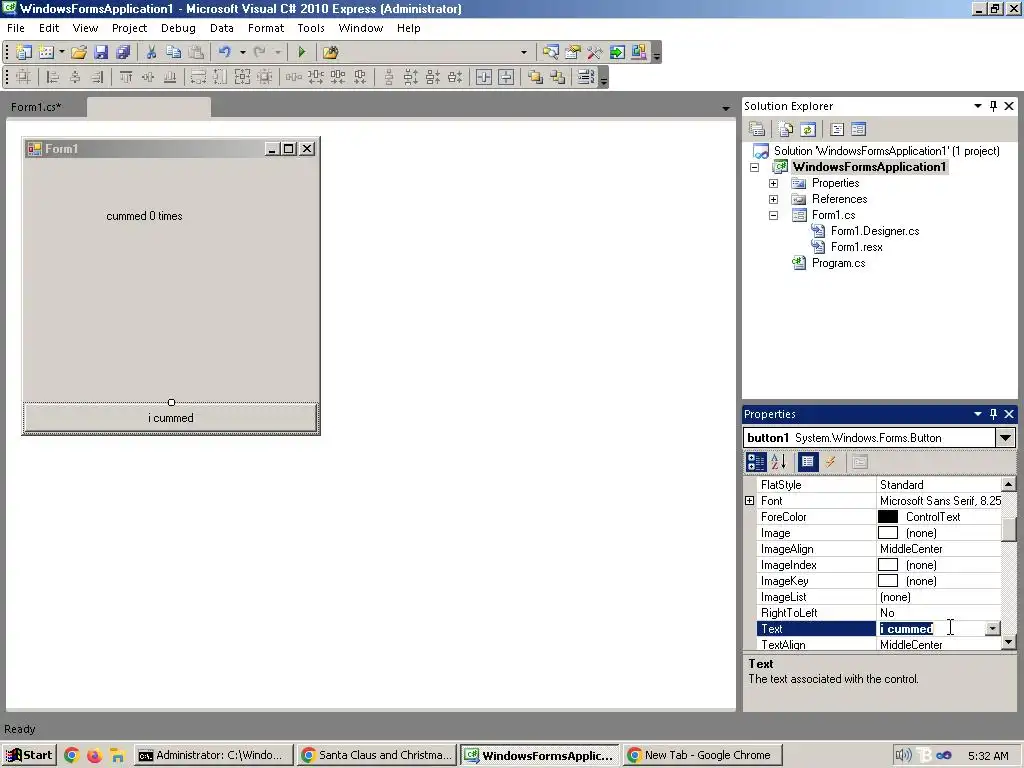Viewport: 1024px width, 768px height.
Task: Click the Properties grid scroll-up arrow
Action: click(x=1008, y=485)
